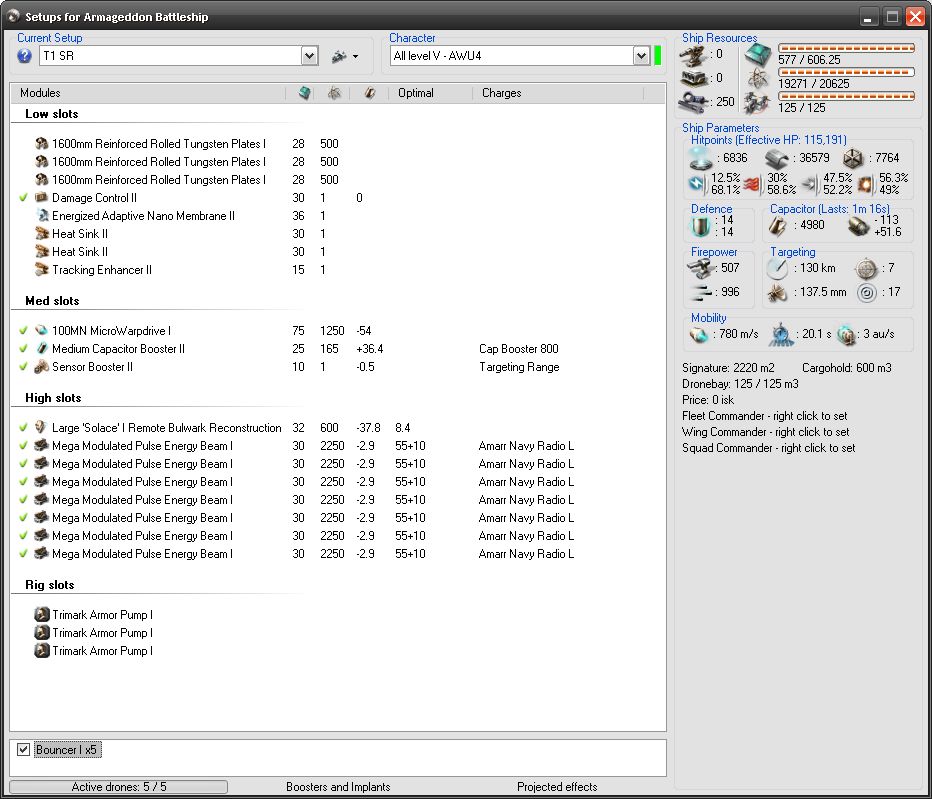Click the warp speed icon showing 3 au/s
This screenshot has width=932, height=799.
(846, 335)
